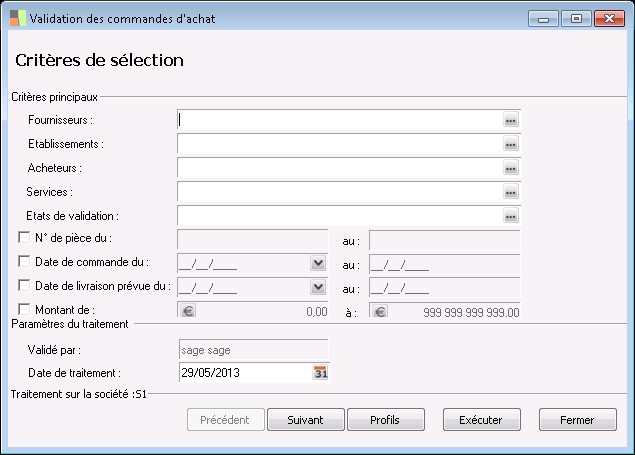Click 'Traitement sur la société :S1' text
The width and height of the screenshot is (635, 455).
tap(79, 394)
